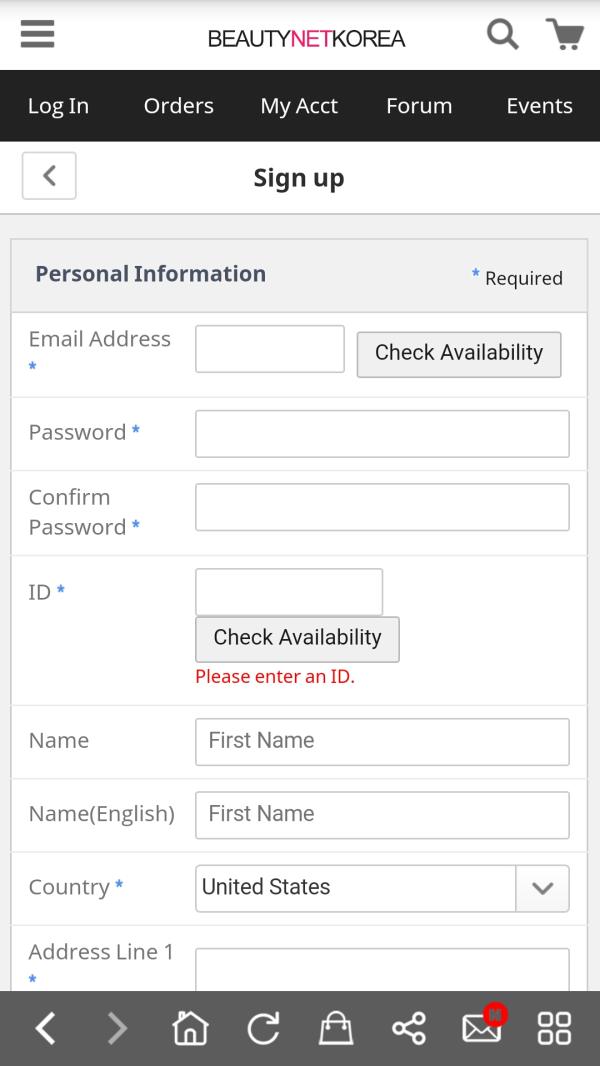The width and height of the screenshot is (600, 1066).
Task: Go back with Sign up back button
Action: click(49, 176)
